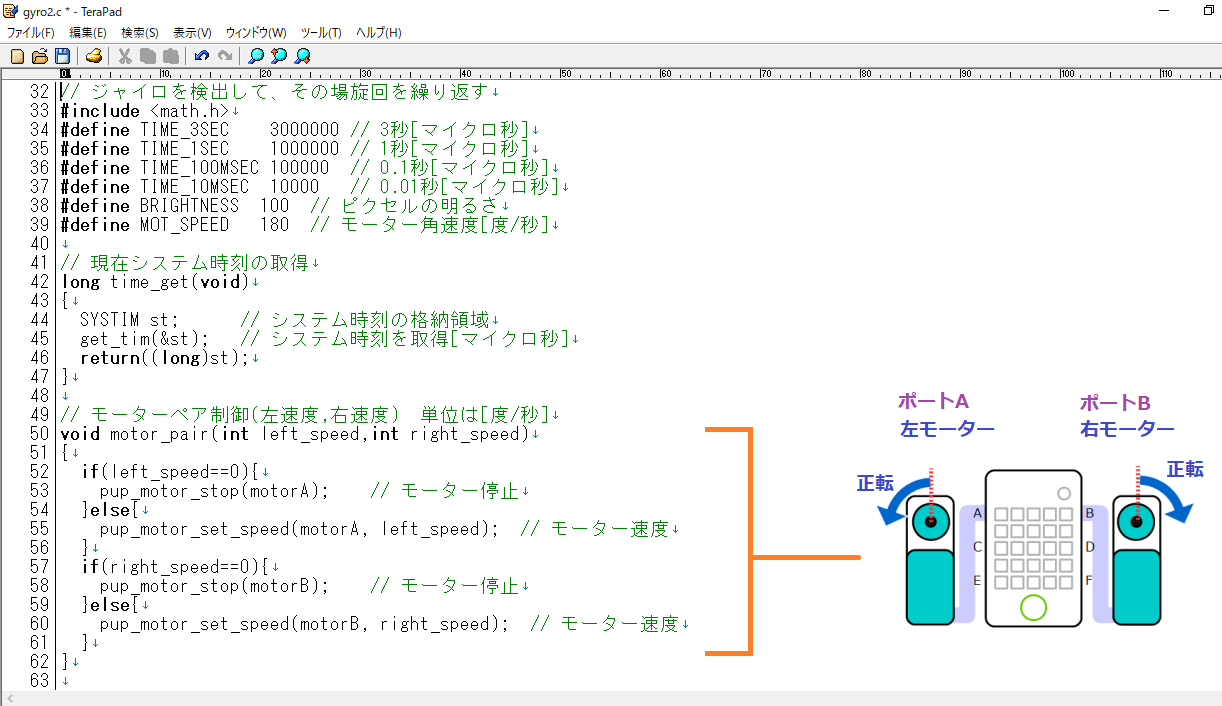
Task: Select line number 50 in gutter
Action: pos(39,434)
